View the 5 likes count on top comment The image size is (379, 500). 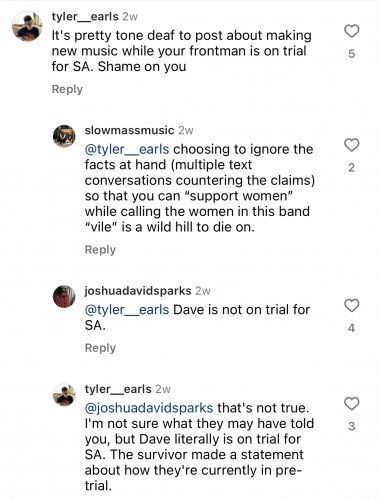point(352,54)
